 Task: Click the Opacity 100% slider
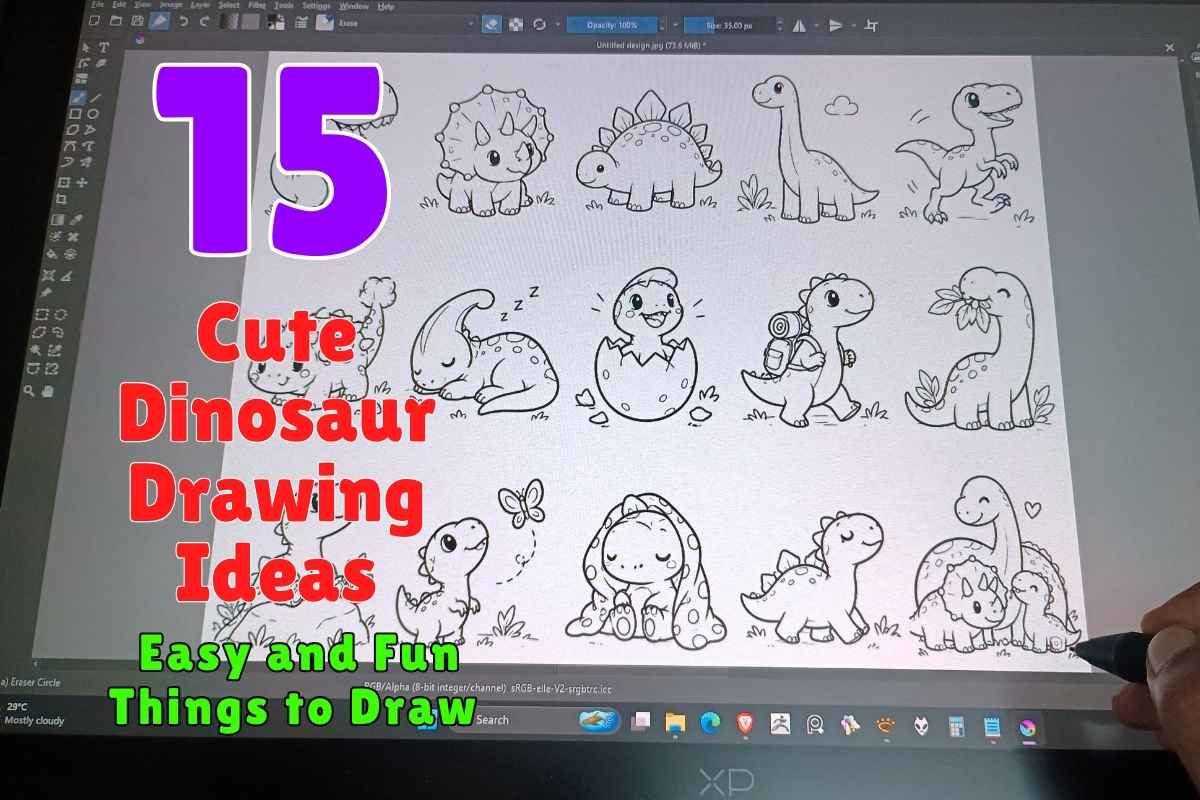pyautogui.click(x=612, y=25)
